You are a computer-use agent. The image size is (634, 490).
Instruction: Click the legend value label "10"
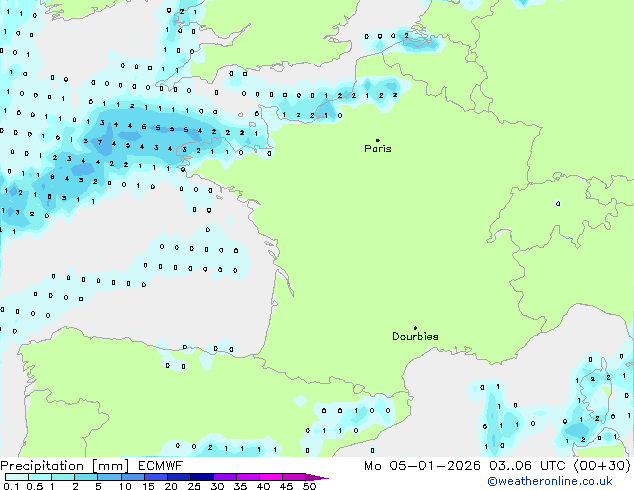[x=125, y=486]
